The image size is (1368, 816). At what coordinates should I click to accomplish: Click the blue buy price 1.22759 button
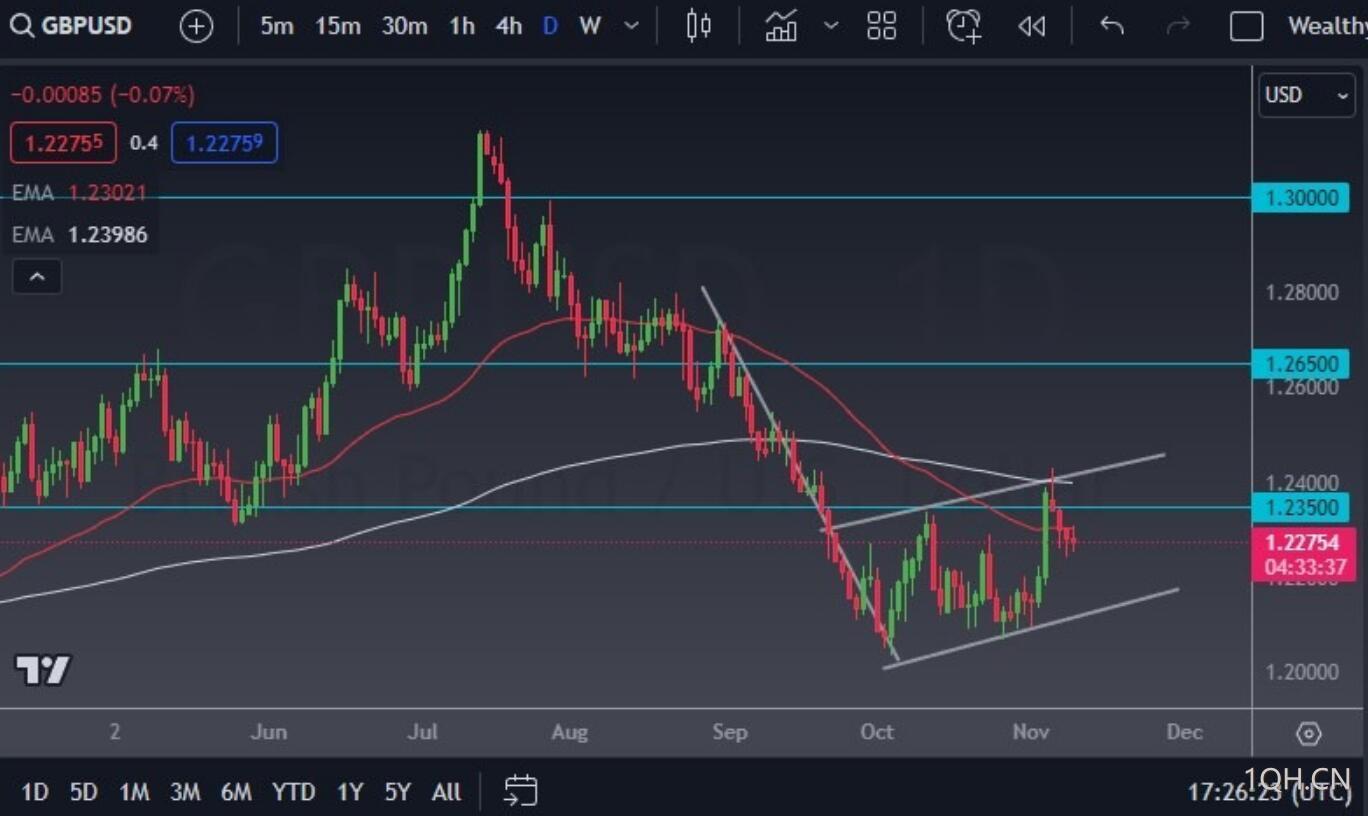(x=224, y=143)
